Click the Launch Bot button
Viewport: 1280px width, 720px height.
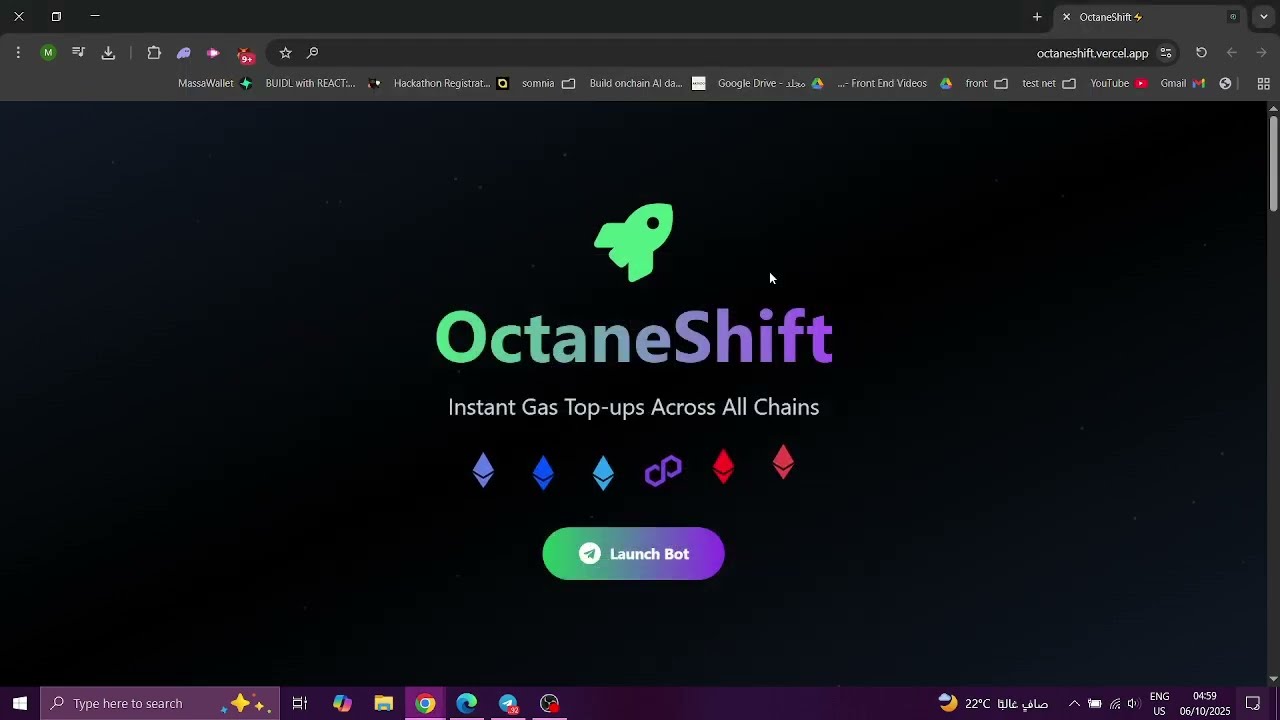633,554
